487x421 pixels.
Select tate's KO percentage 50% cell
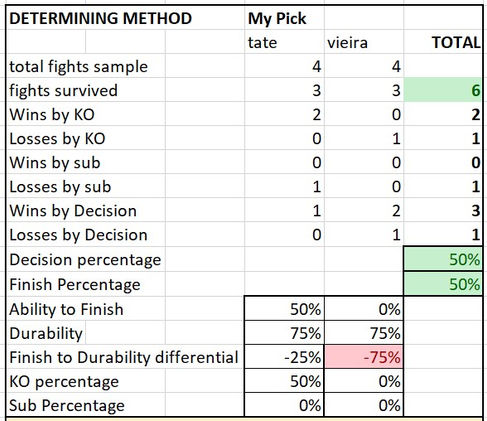(x=284, y=381)
